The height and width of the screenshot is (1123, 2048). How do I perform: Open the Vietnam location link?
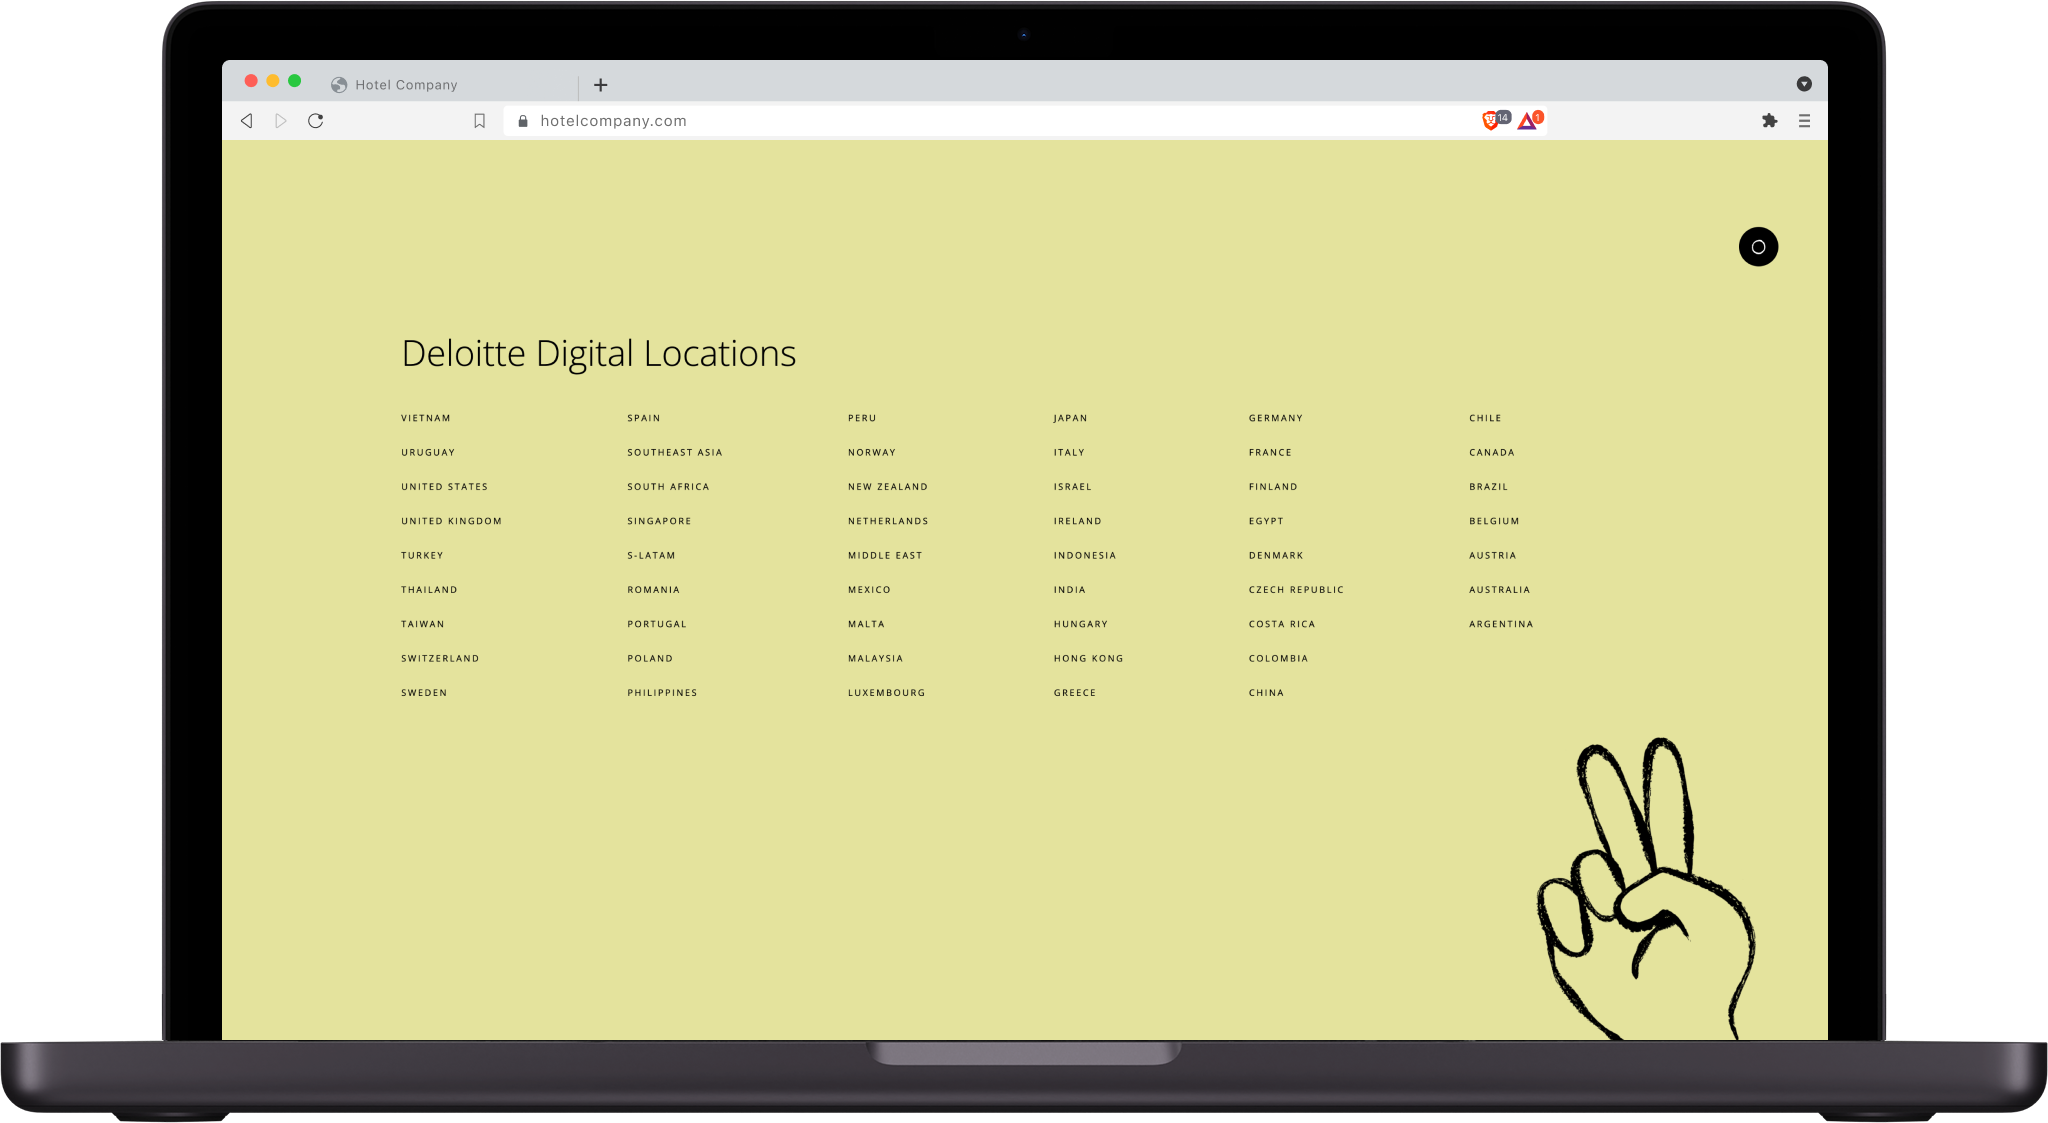pos(426,418)
